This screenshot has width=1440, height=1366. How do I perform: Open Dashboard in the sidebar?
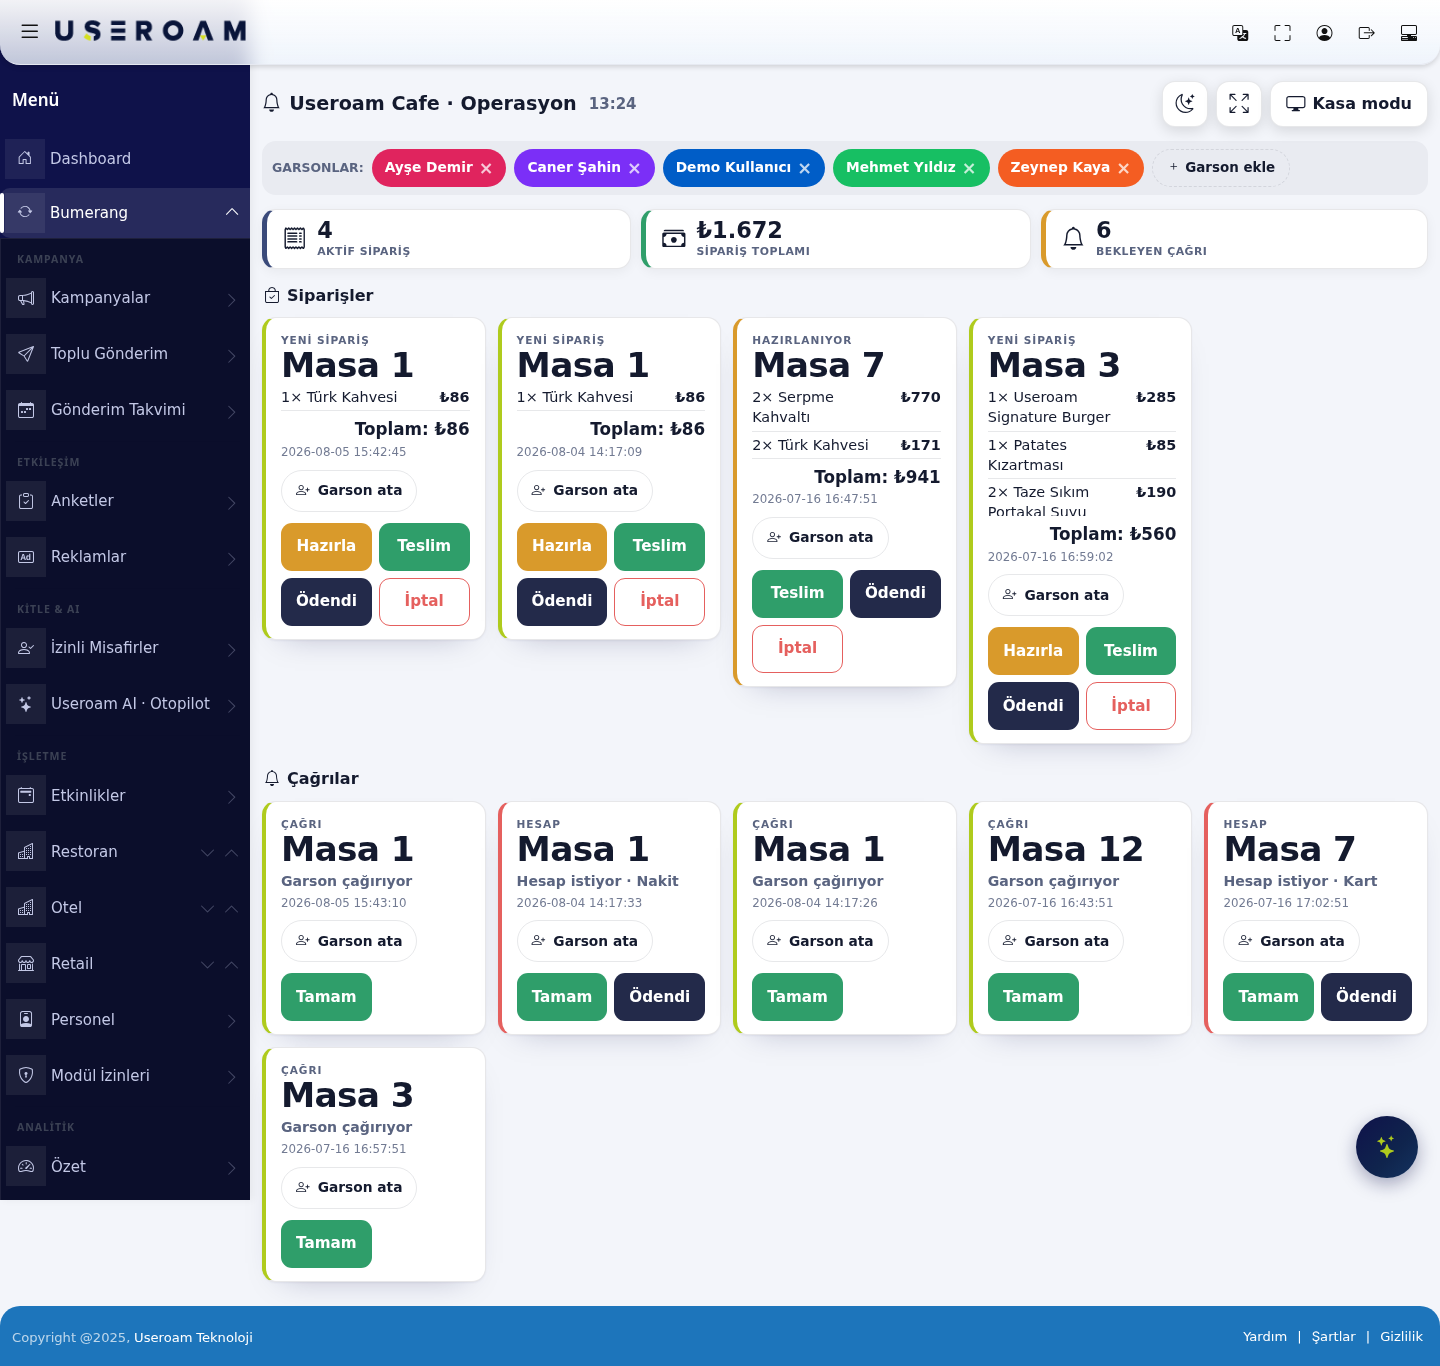pos(125,158)
